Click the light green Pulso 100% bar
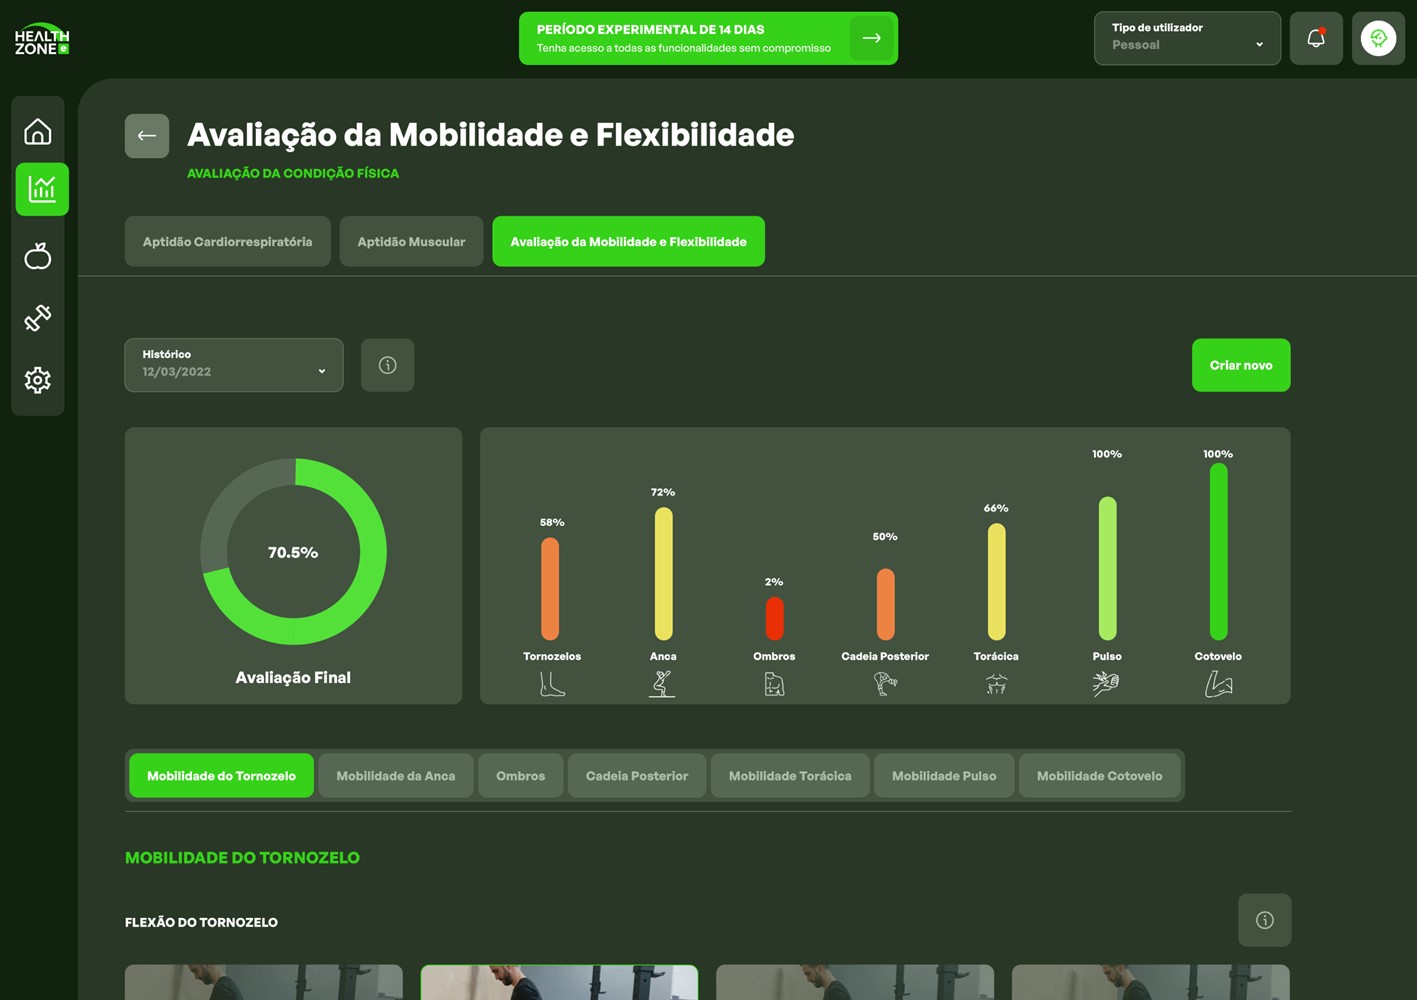This screenshot has width=1417, height=1000. pos(1107,568)
